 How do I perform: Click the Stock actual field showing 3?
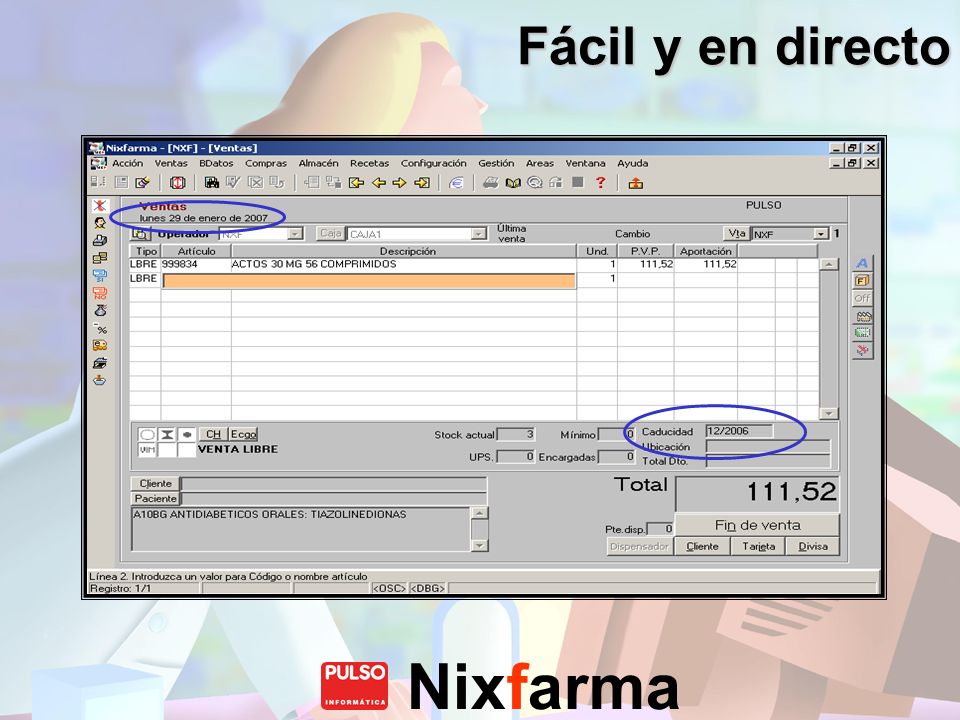pos(516,435)
